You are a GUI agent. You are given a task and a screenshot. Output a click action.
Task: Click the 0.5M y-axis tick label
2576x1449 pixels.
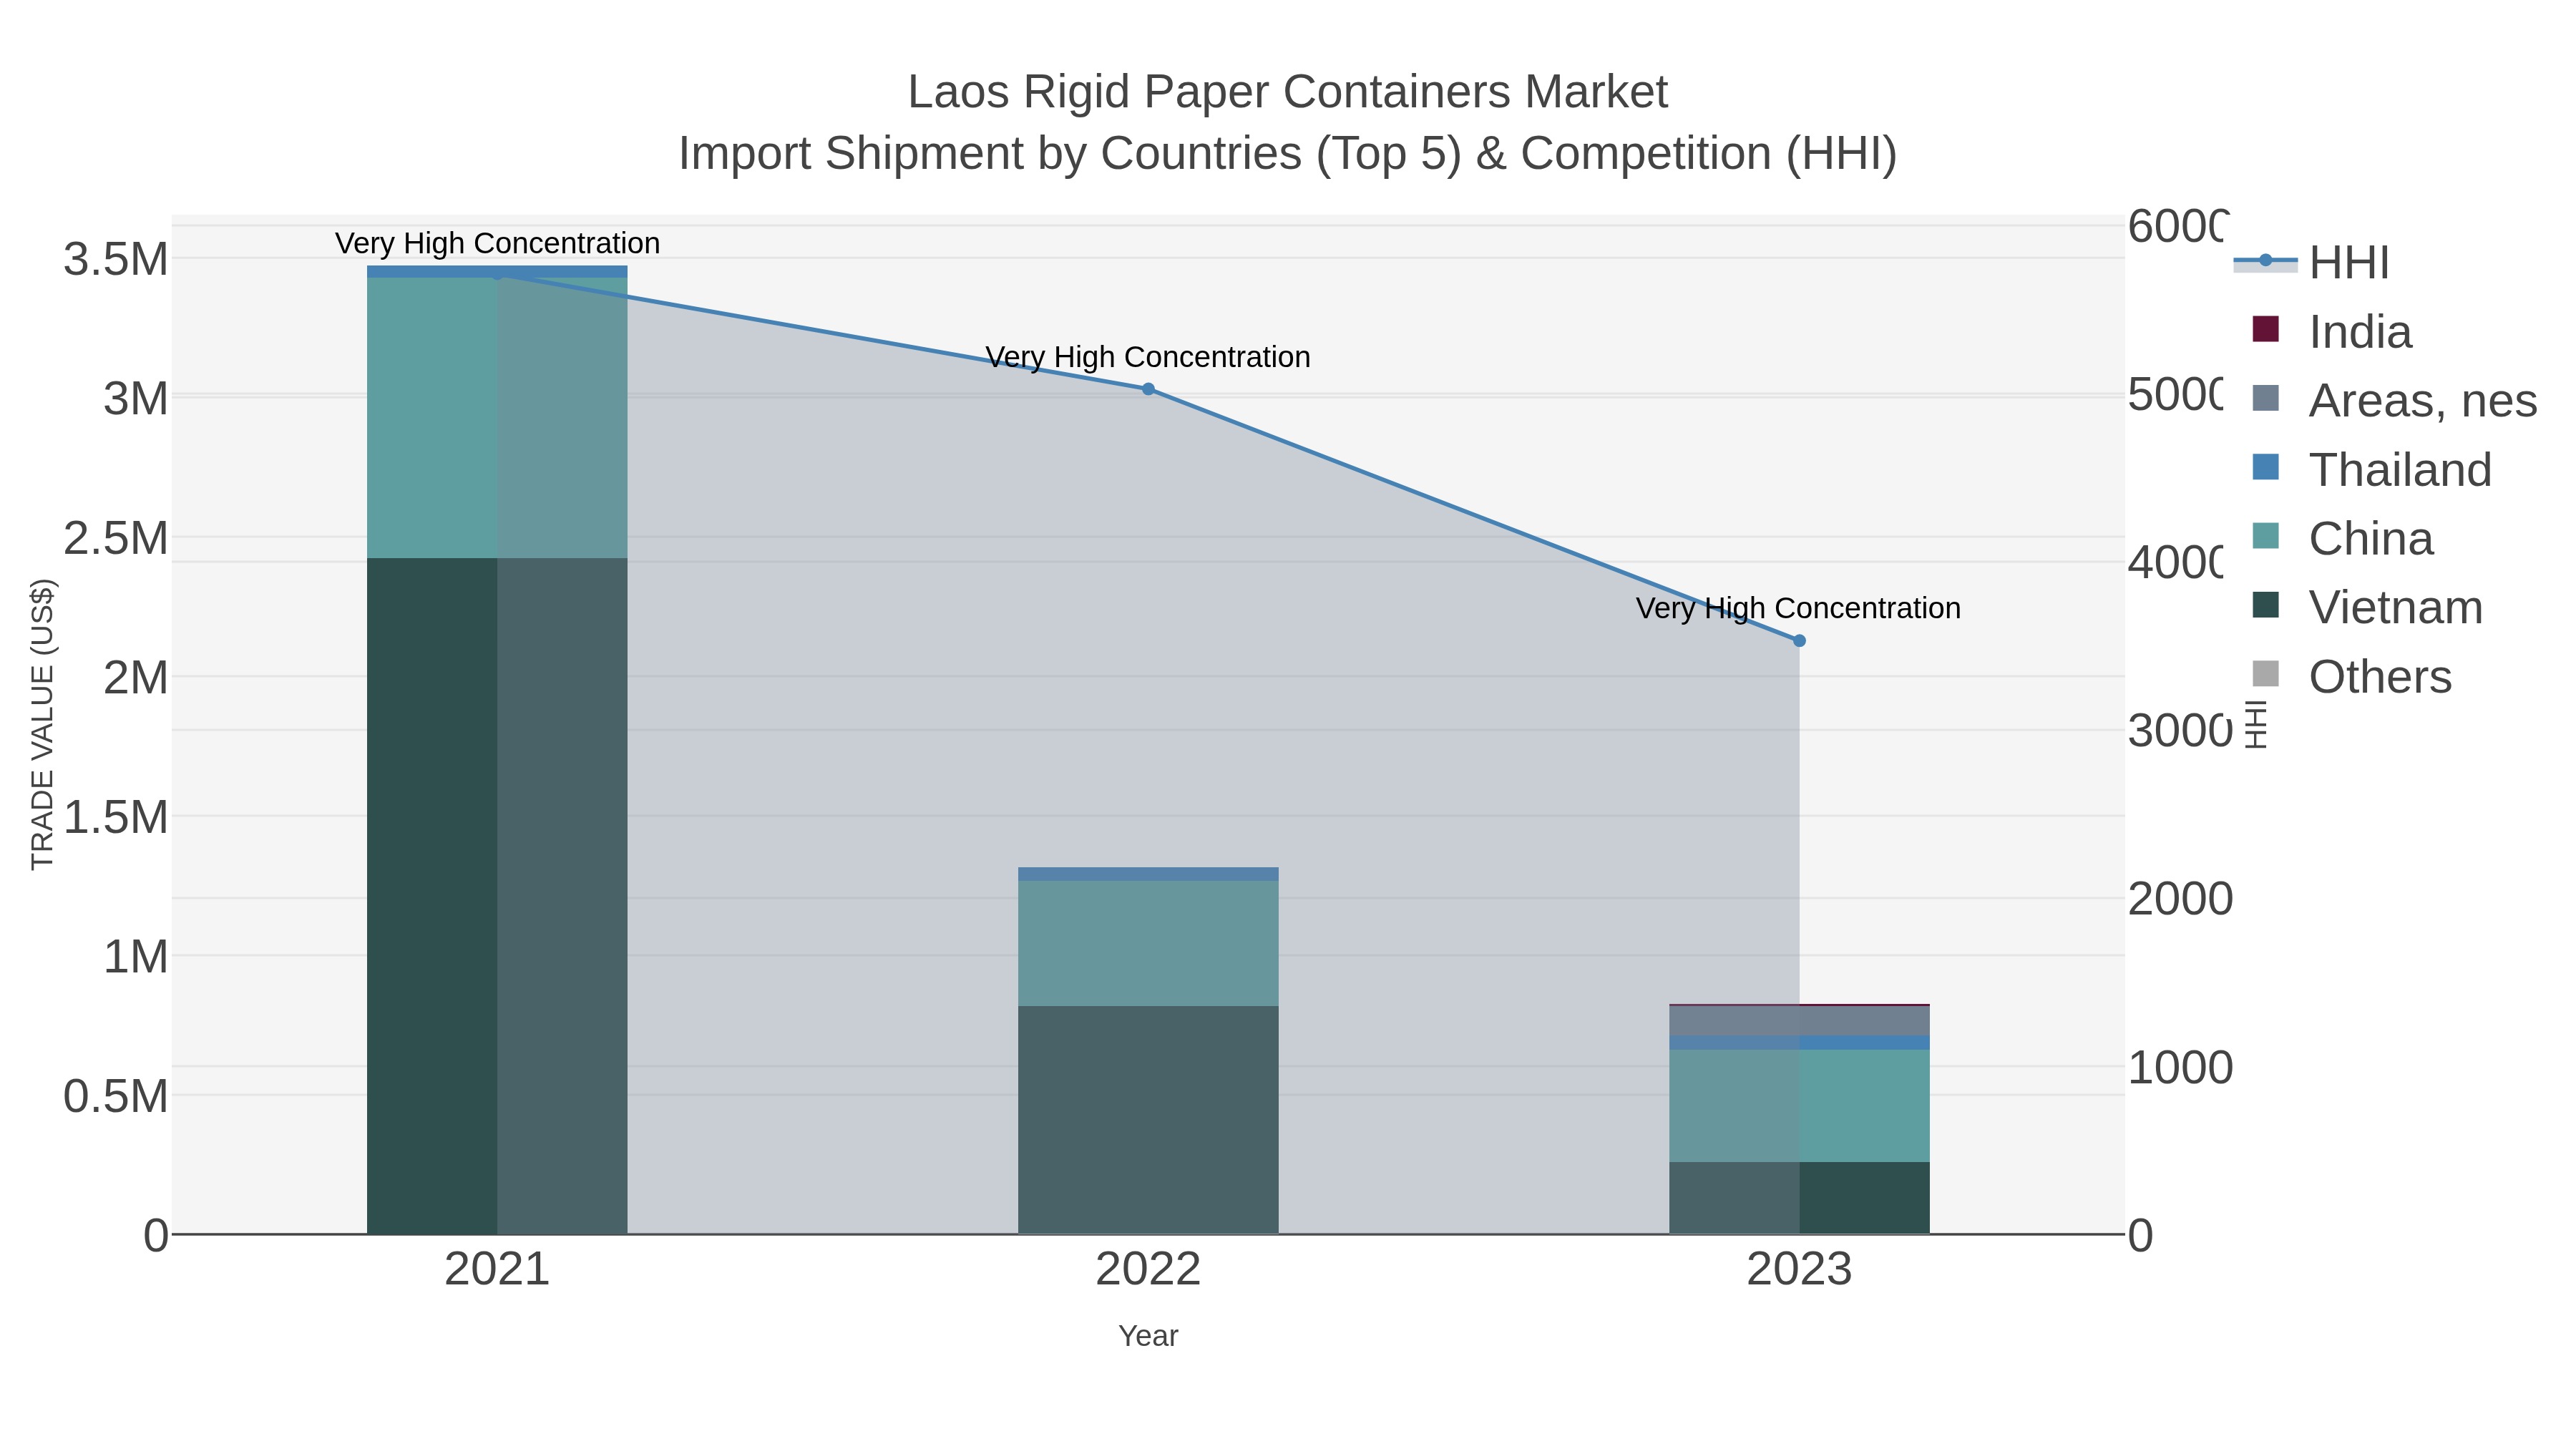pyautogui.click(x=116, y=1097)
